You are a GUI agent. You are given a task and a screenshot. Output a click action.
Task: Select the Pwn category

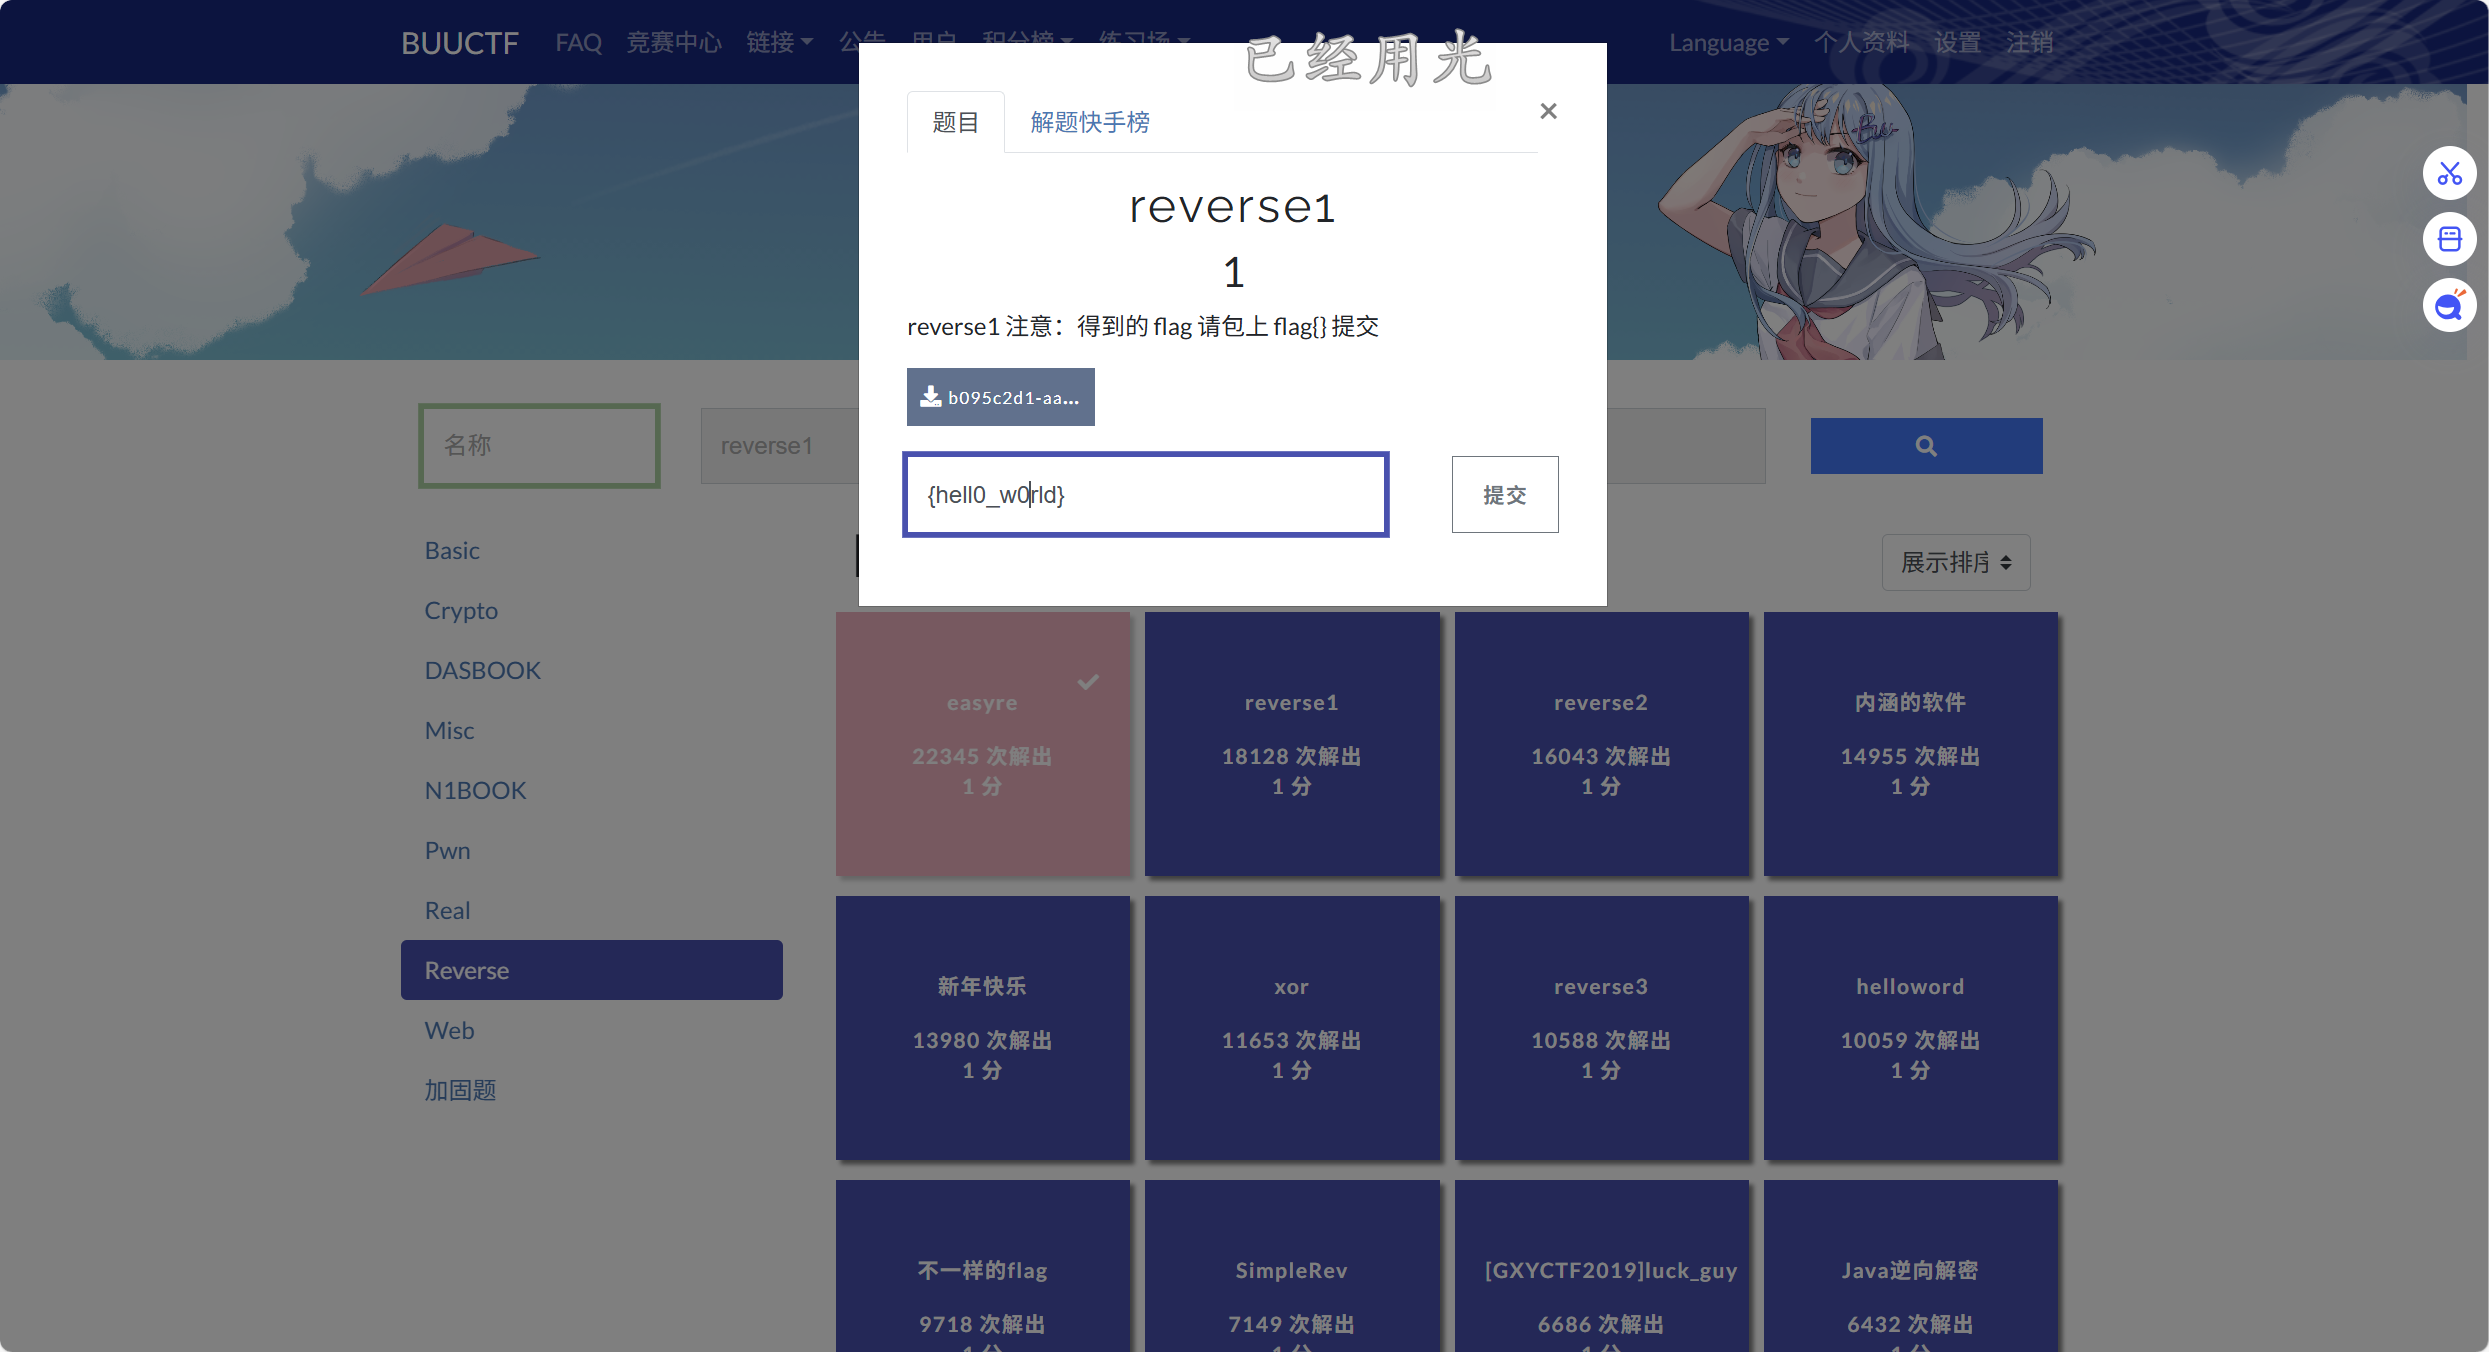447,850
